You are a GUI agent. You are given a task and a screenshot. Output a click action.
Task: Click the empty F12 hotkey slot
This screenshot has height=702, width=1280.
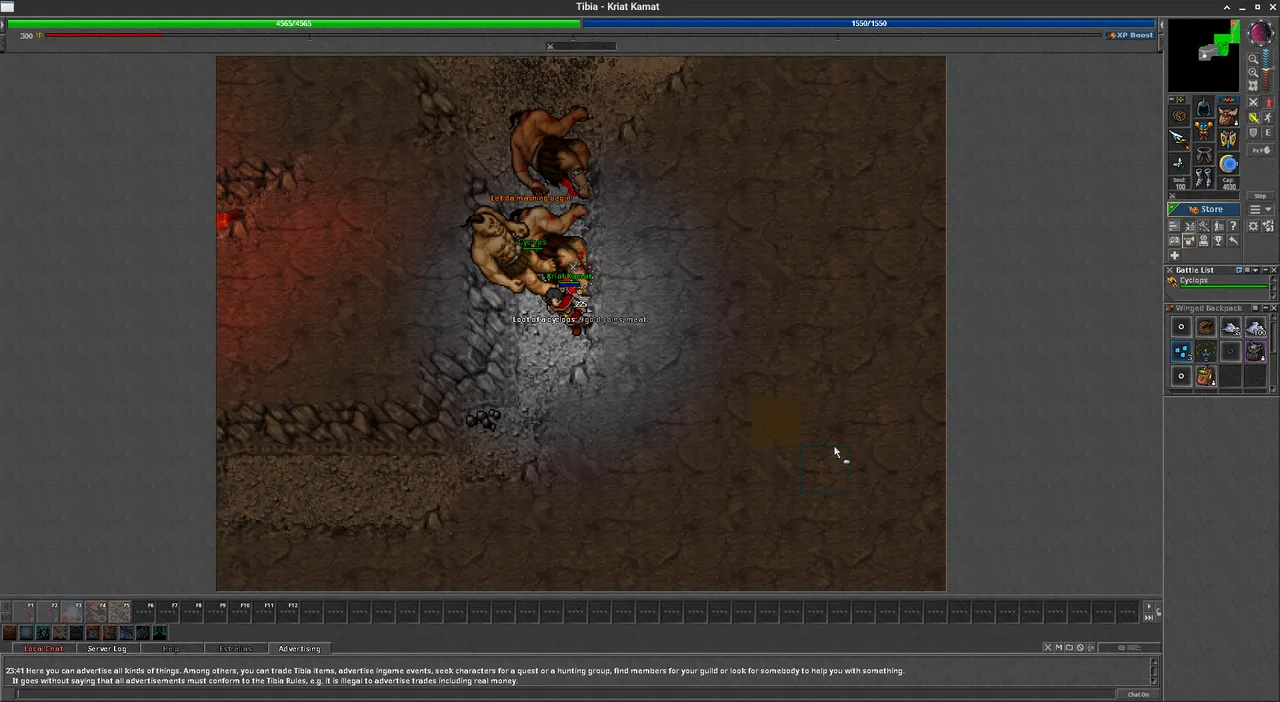click(288, 612)
